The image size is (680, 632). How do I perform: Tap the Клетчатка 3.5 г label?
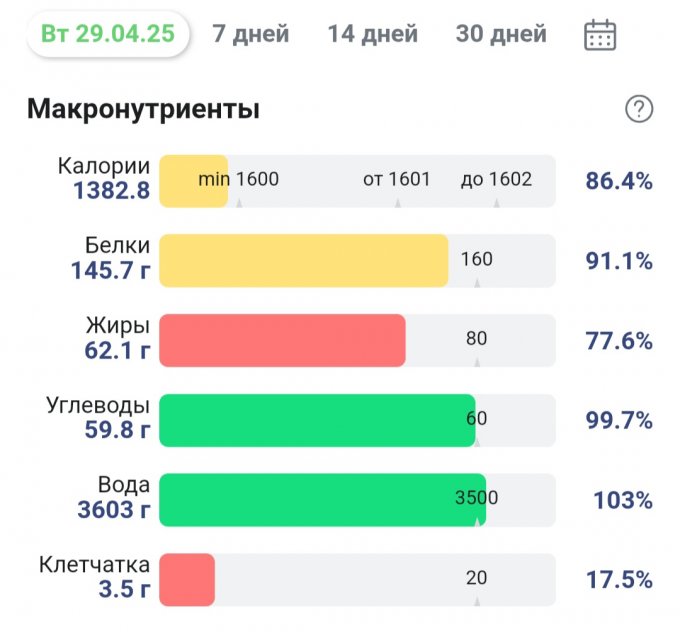(95, 577)
